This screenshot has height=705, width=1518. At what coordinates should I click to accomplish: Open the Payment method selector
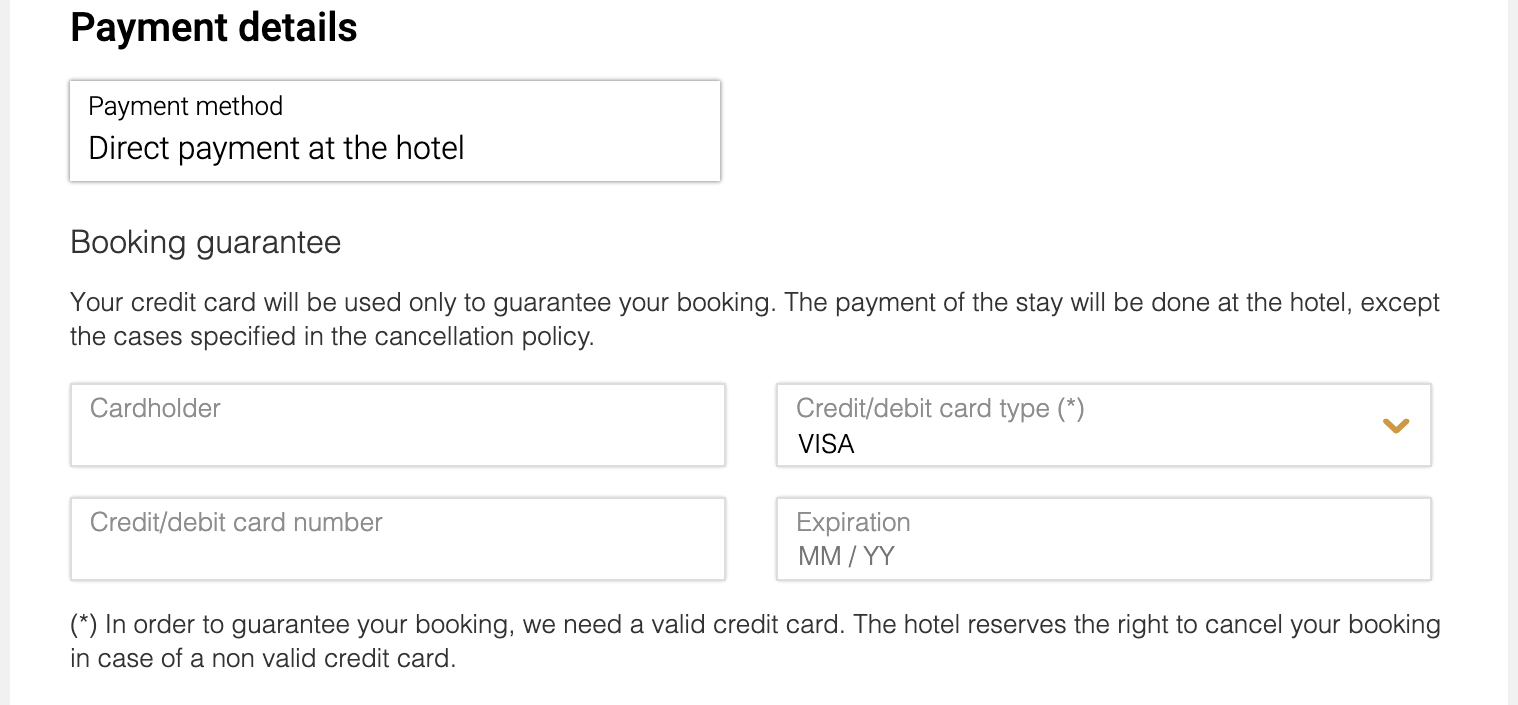tap(394, 131)
